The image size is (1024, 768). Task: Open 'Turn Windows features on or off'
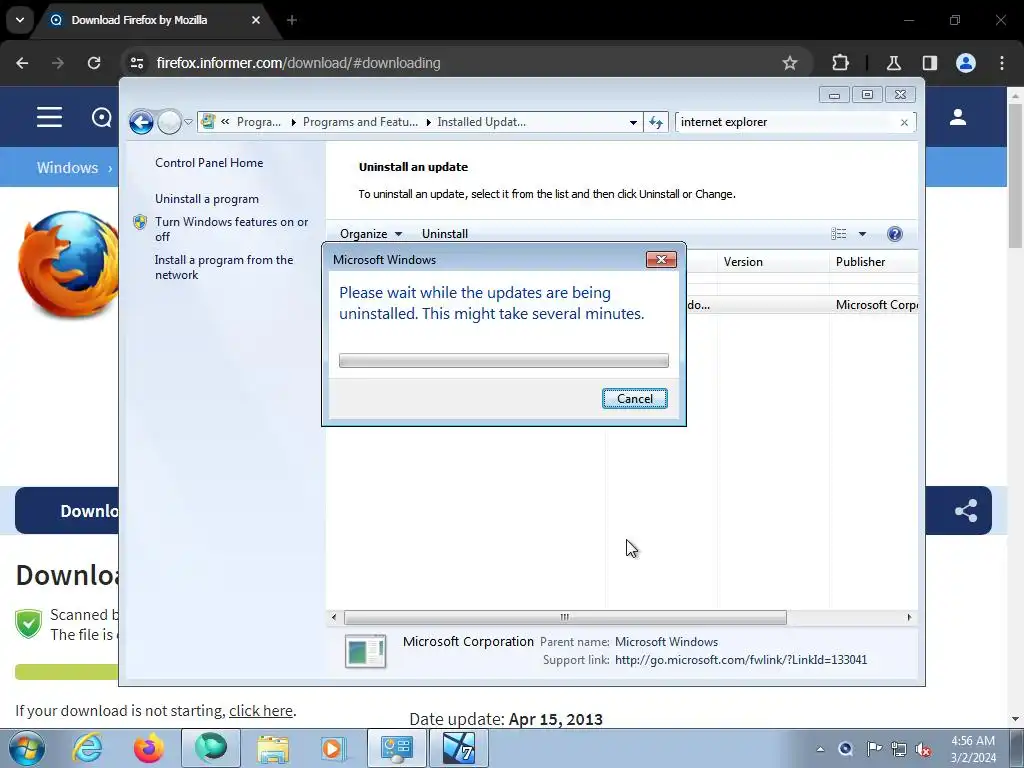point(231,229)
